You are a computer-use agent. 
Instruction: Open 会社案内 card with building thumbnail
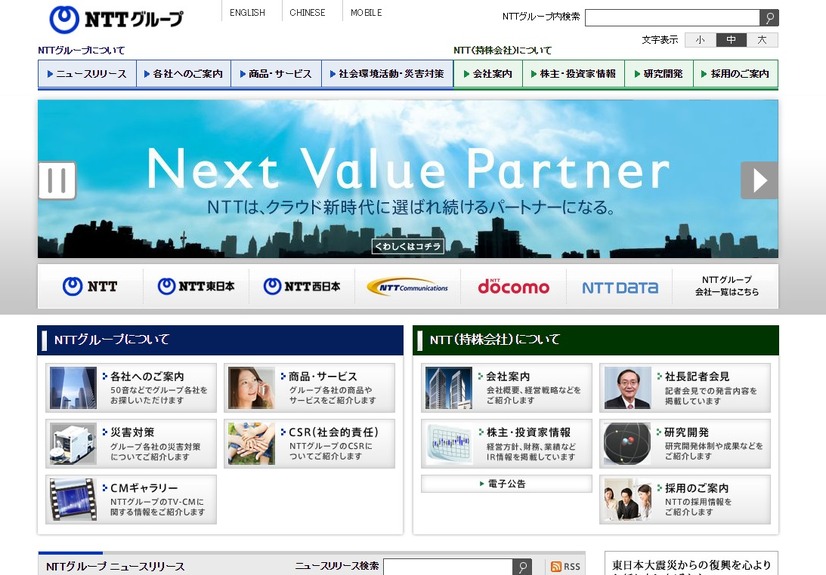point(507,388)
